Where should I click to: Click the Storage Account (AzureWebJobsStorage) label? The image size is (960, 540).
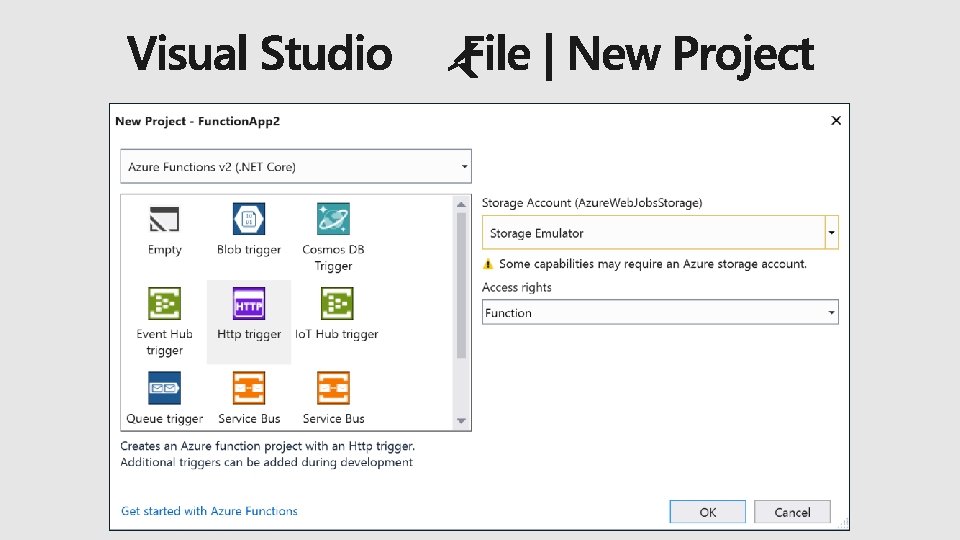(591, 203)
